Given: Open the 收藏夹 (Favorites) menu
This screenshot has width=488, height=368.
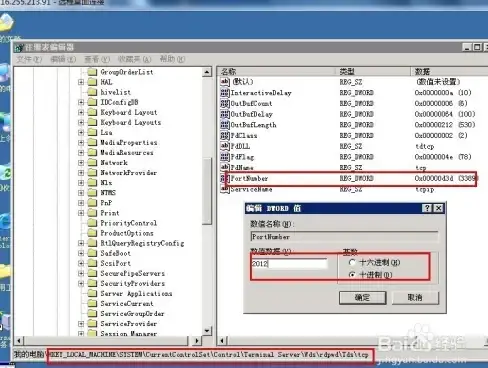Looking at the screenshot, I should coord(134,59).
